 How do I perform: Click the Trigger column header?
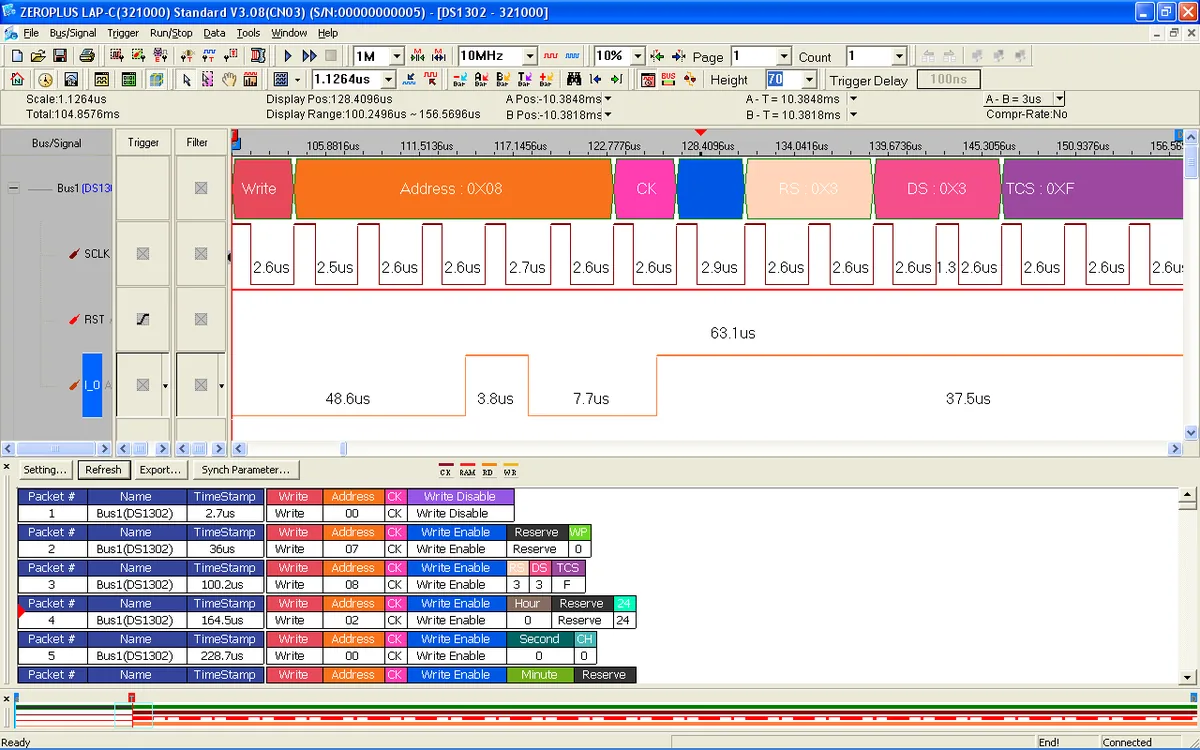click(143, 142)
